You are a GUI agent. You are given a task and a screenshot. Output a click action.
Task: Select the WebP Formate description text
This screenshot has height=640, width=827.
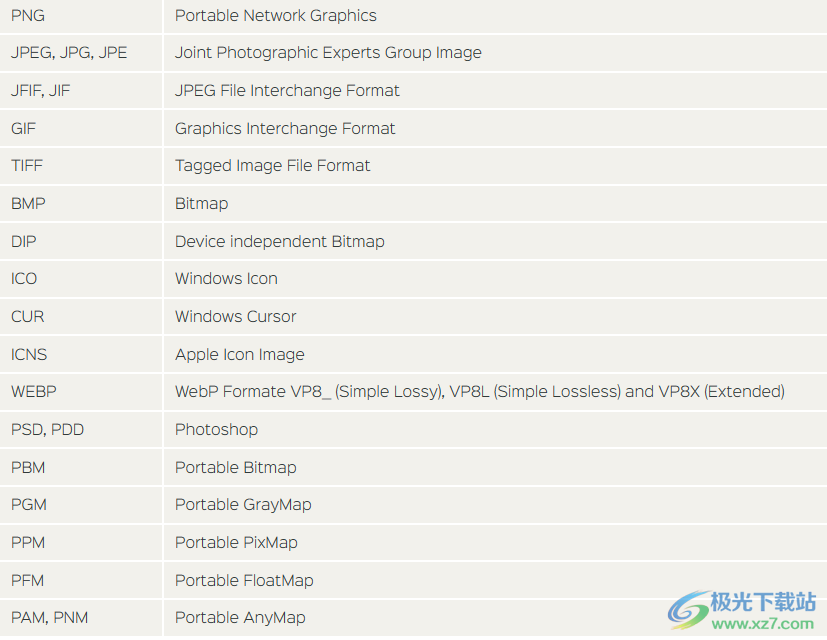480,391
